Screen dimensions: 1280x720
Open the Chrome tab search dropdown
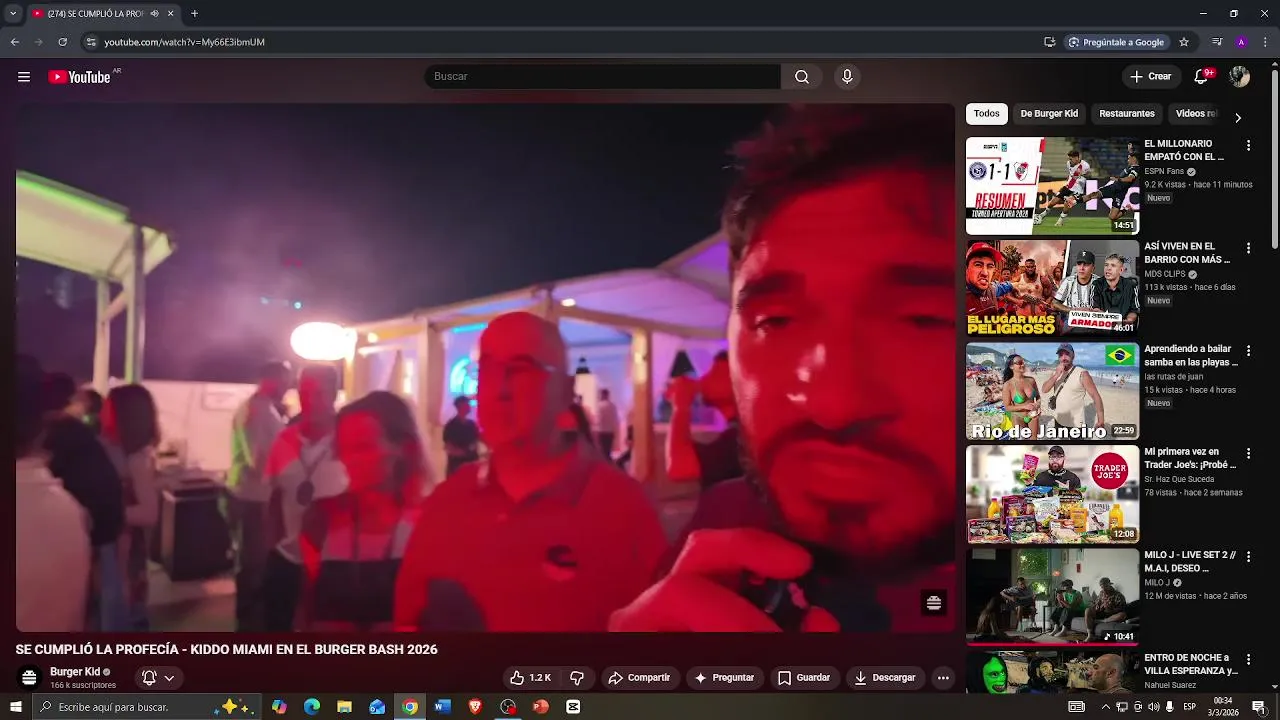[x=13, y=14]
